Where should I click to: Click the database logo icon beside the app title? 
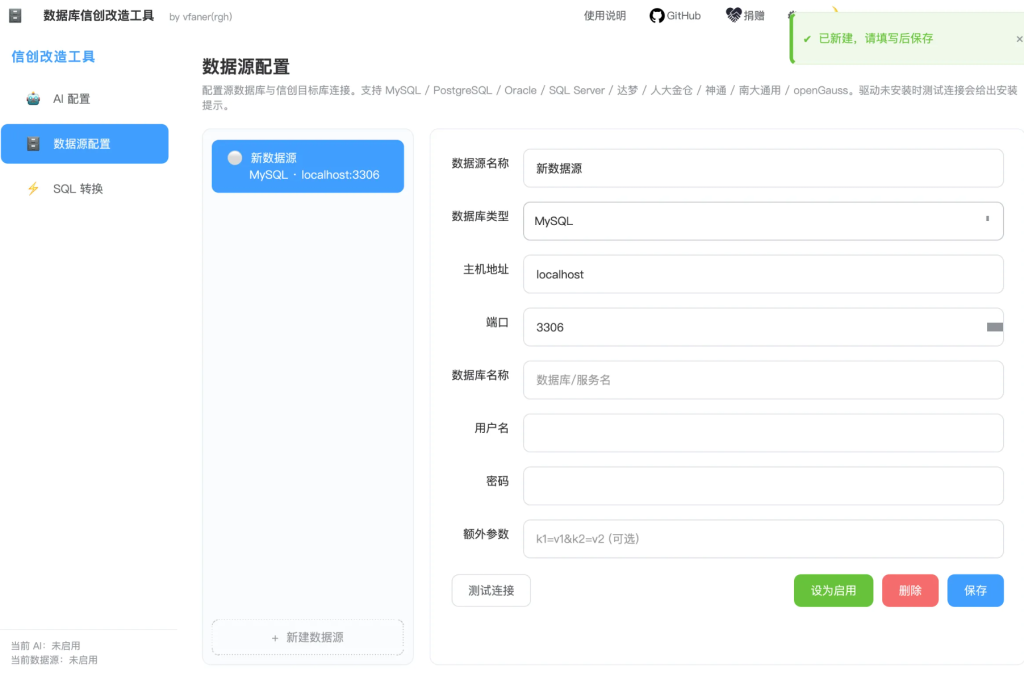pyautogui.click(x=15, y=16)
